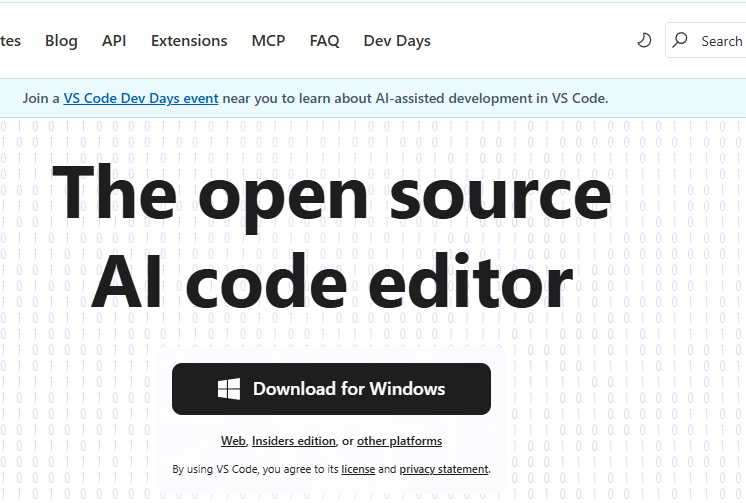Navigate to Dev Days in the header
The height and width of the screenshot is (503, 746).
(x=397, y=41)
